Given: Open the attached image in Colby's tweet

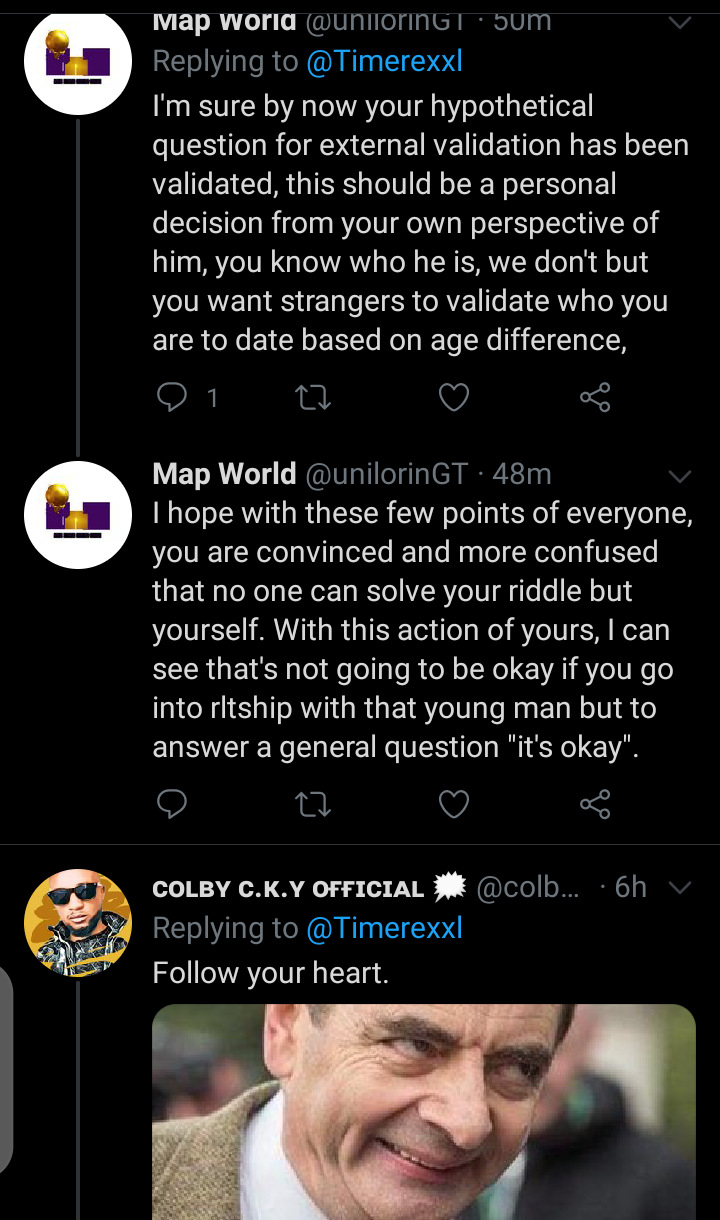Looking at the screenshot, I should click(424, 1112).
